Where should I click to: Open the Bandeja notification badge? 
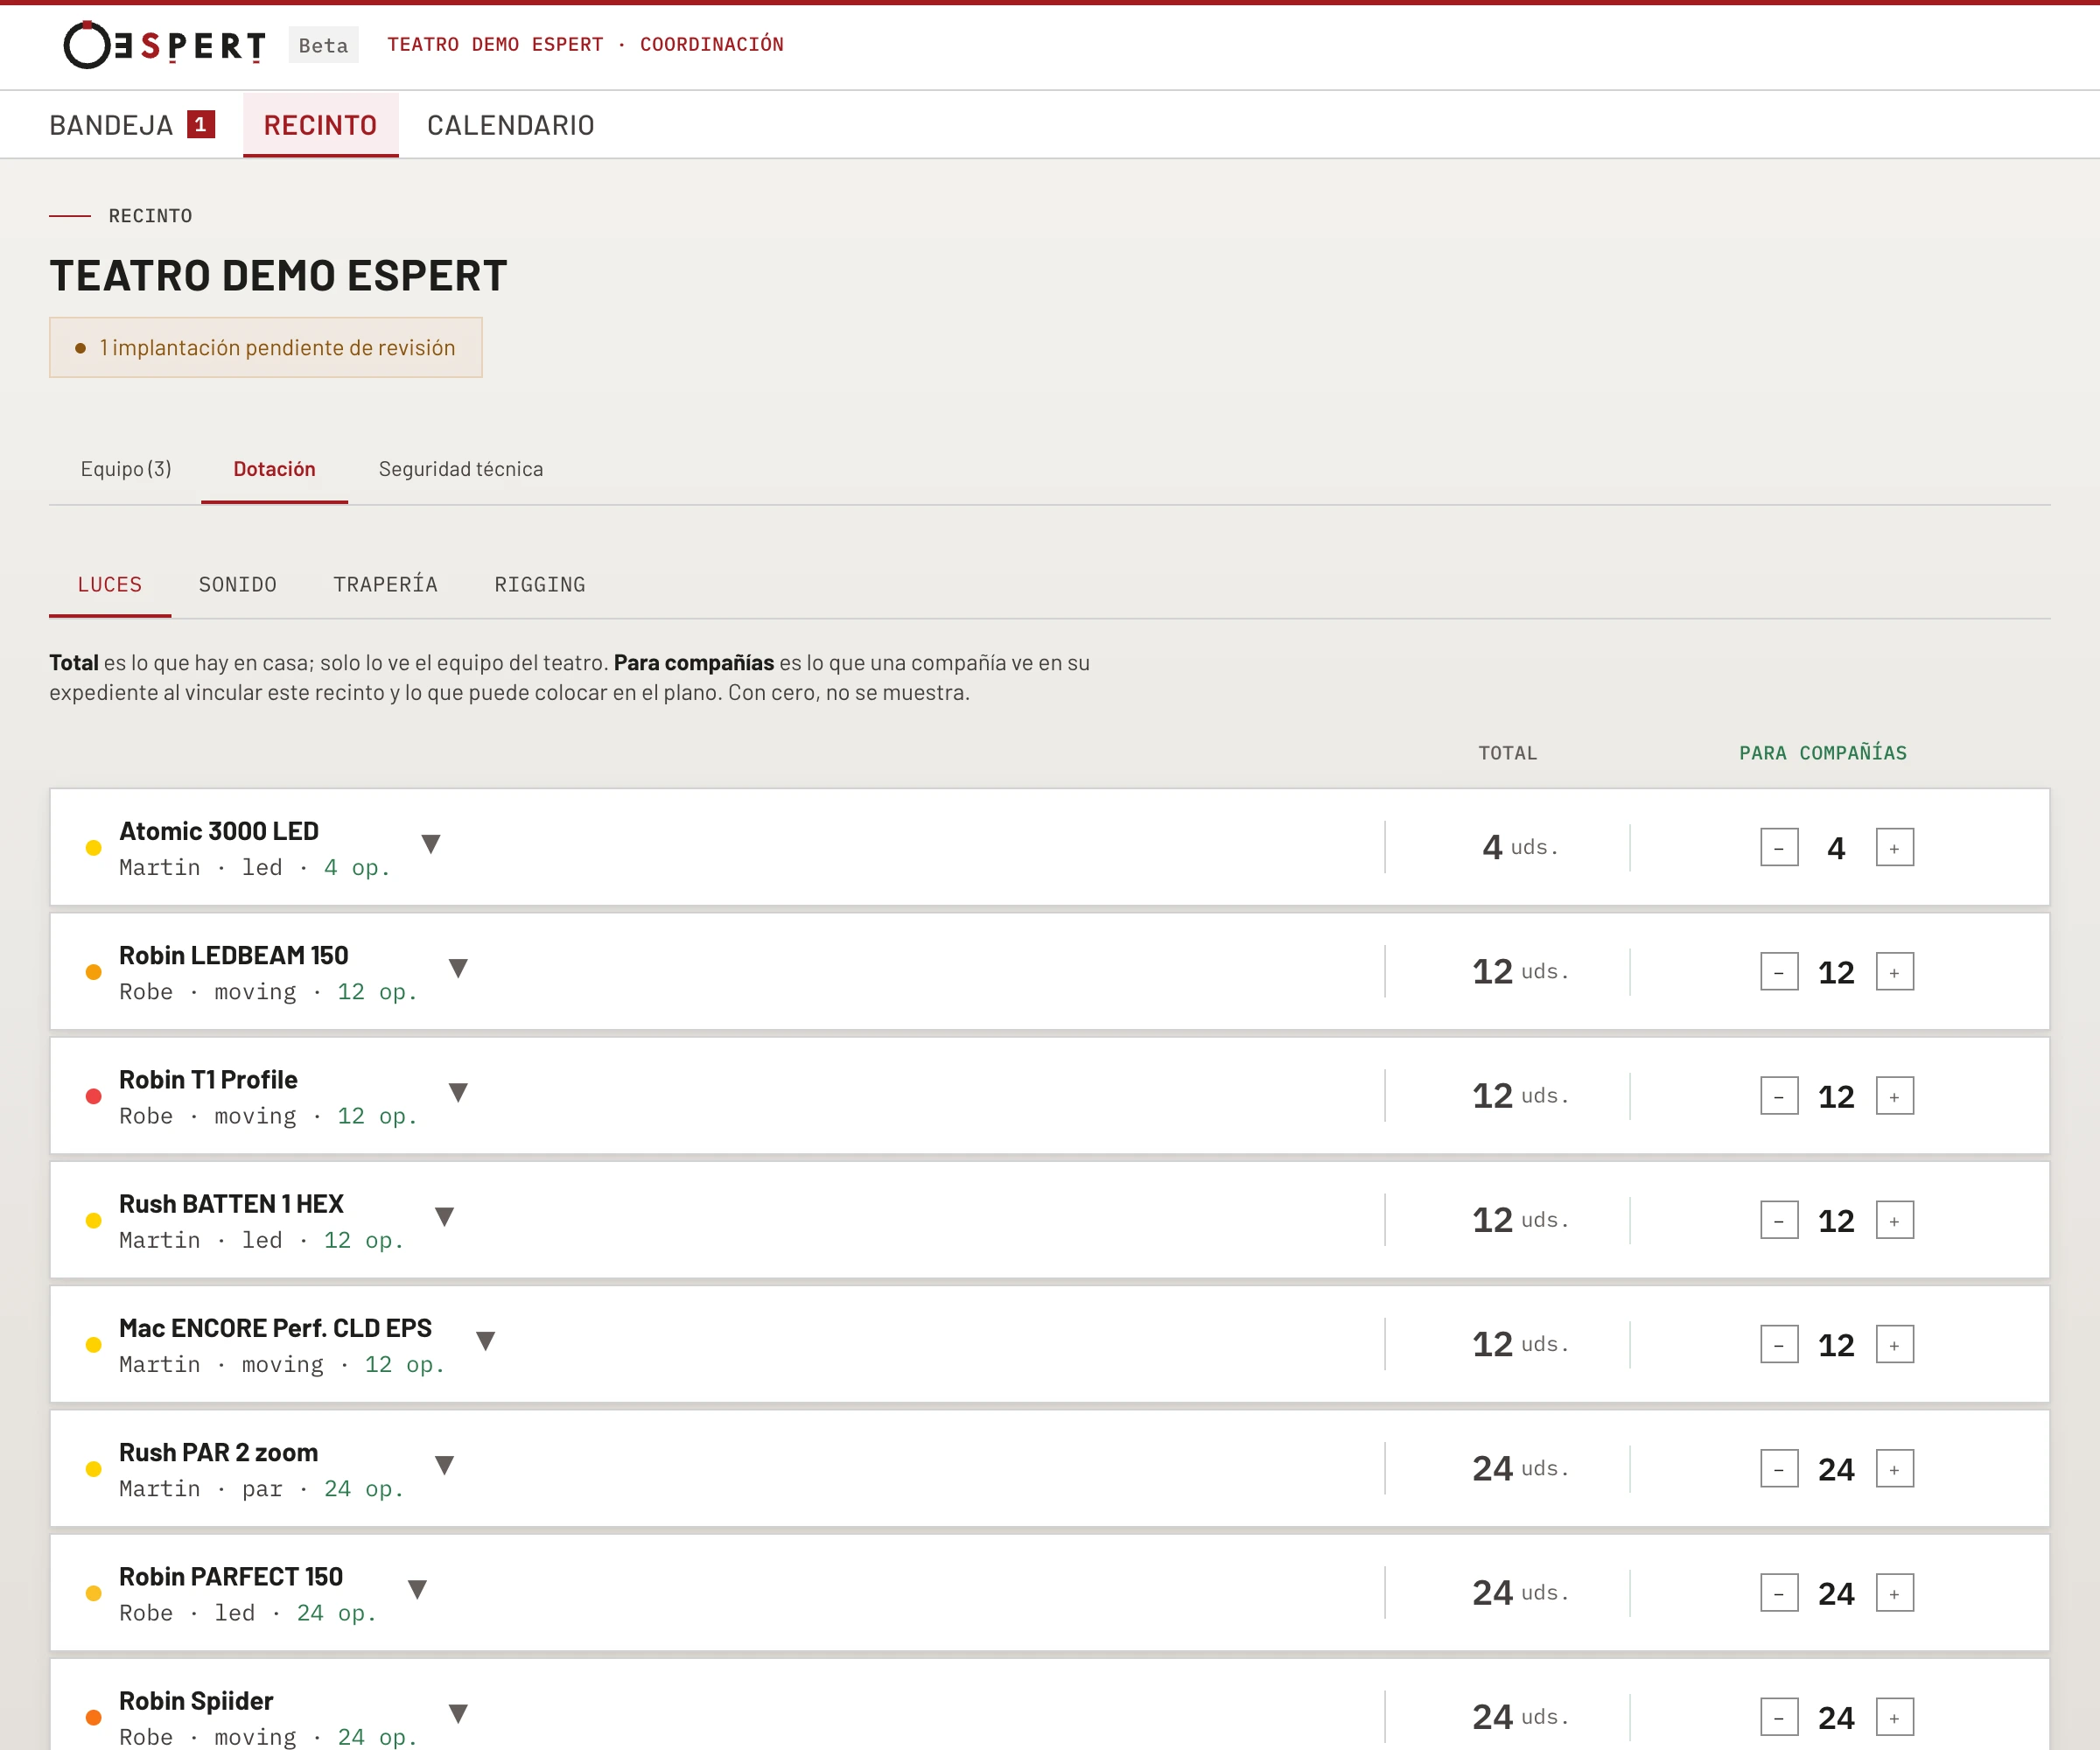(x=201, y=124)
